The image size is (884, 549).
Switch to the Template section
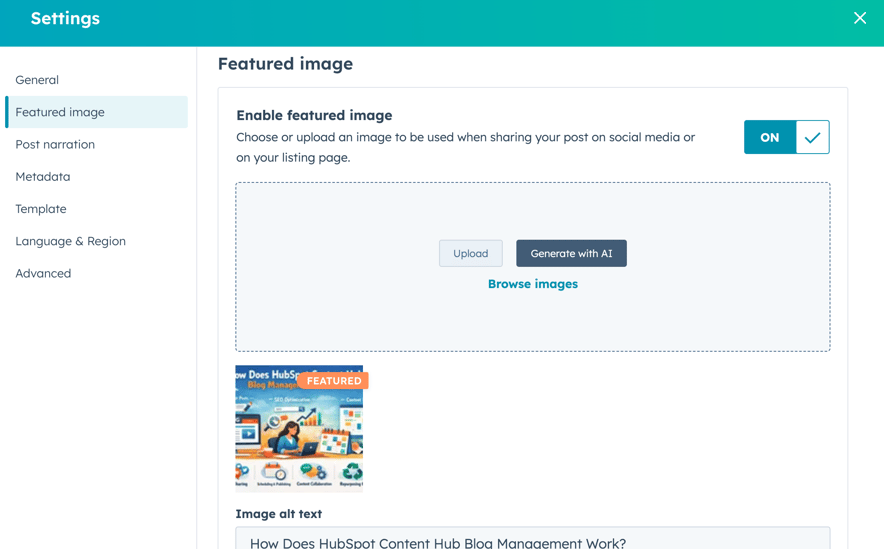[41, 209]
